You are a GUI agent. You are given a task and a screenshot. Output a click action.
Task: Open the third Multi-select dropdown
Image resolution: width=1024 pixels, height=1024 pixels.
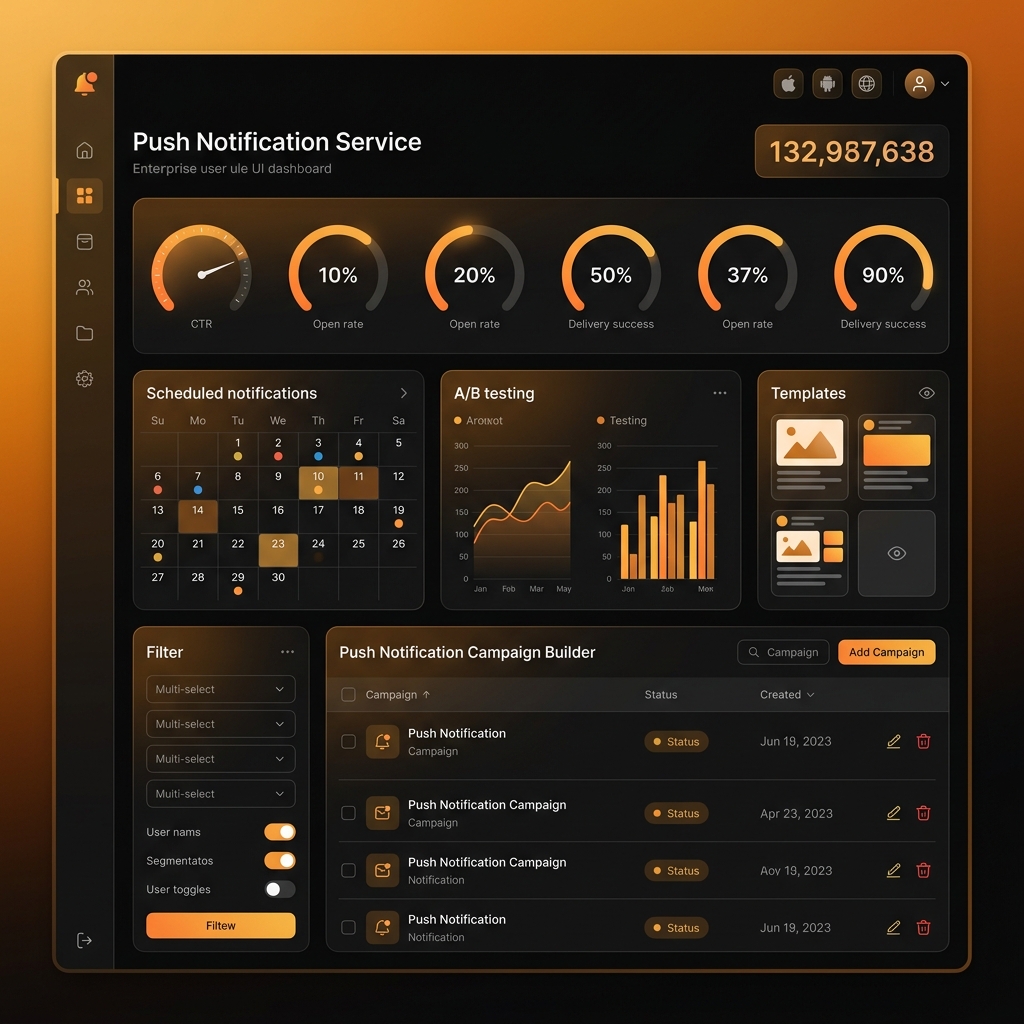click(x=221, y=759)
